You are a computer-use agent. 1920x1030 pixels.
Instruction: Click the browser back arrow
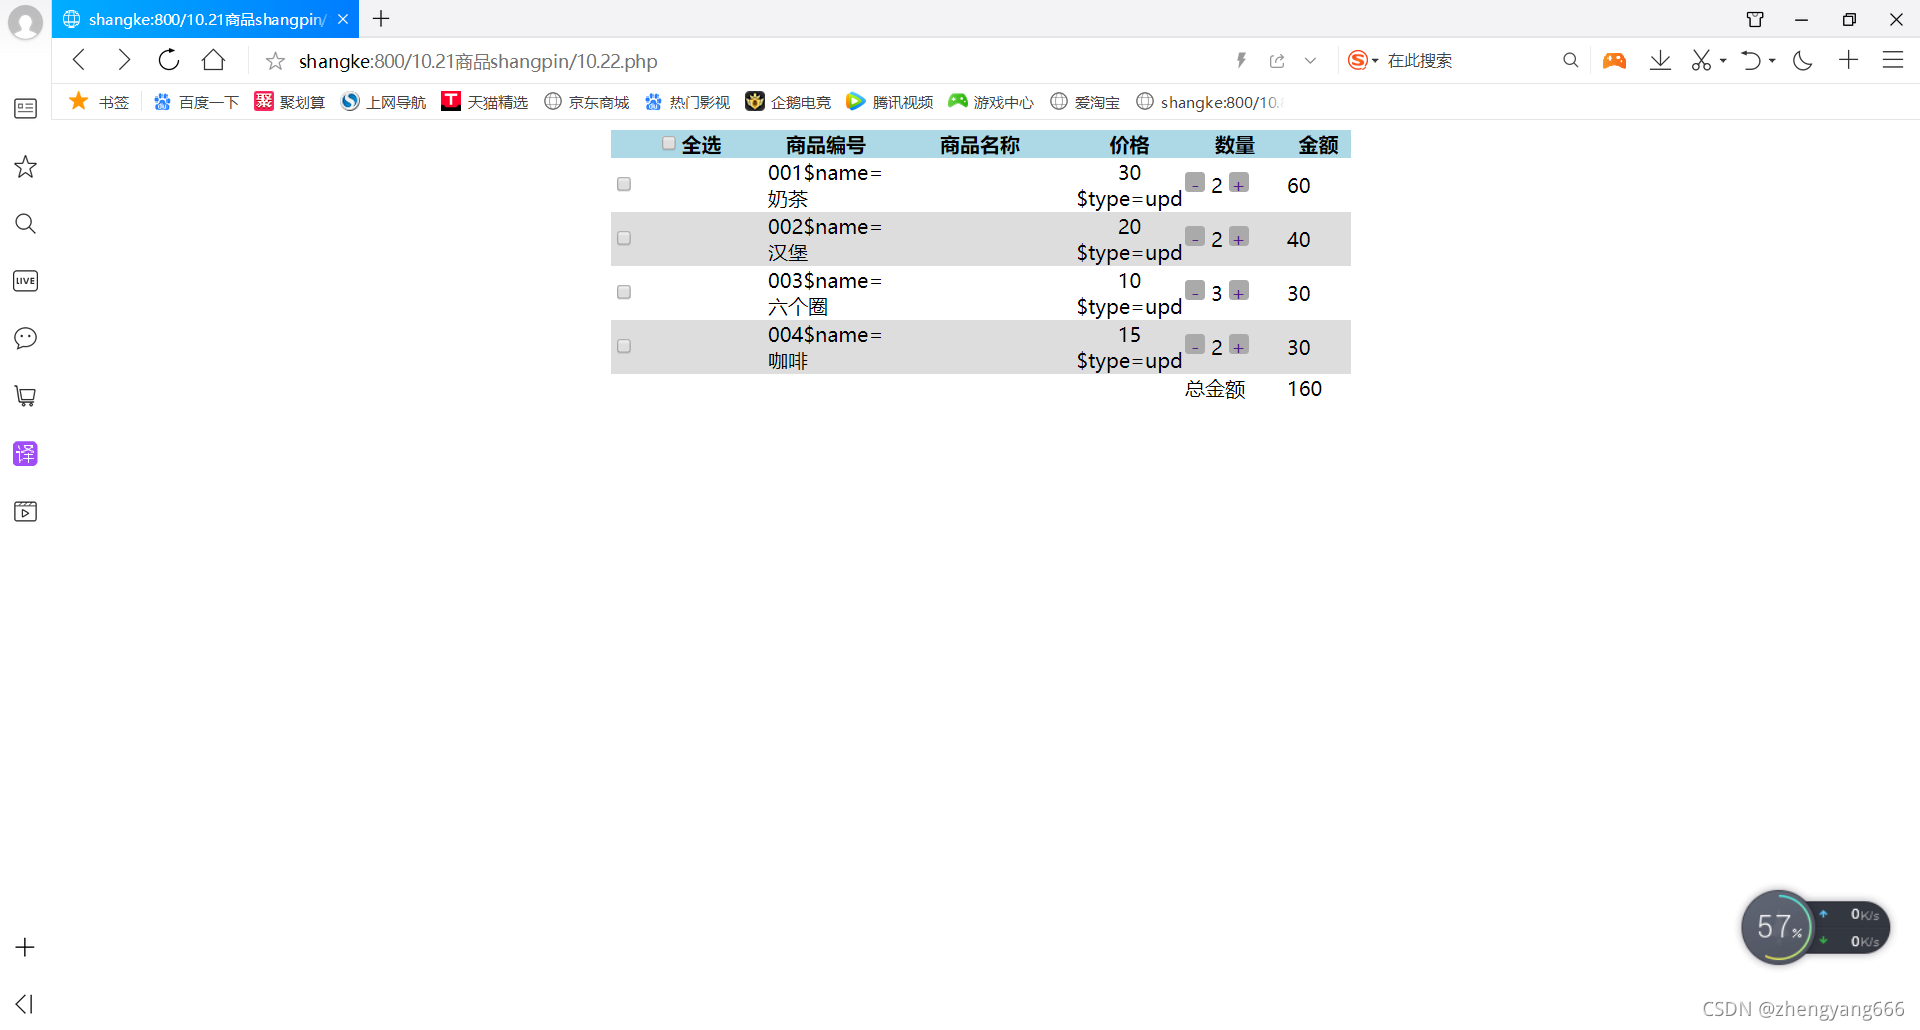click(x=79, y=60)
